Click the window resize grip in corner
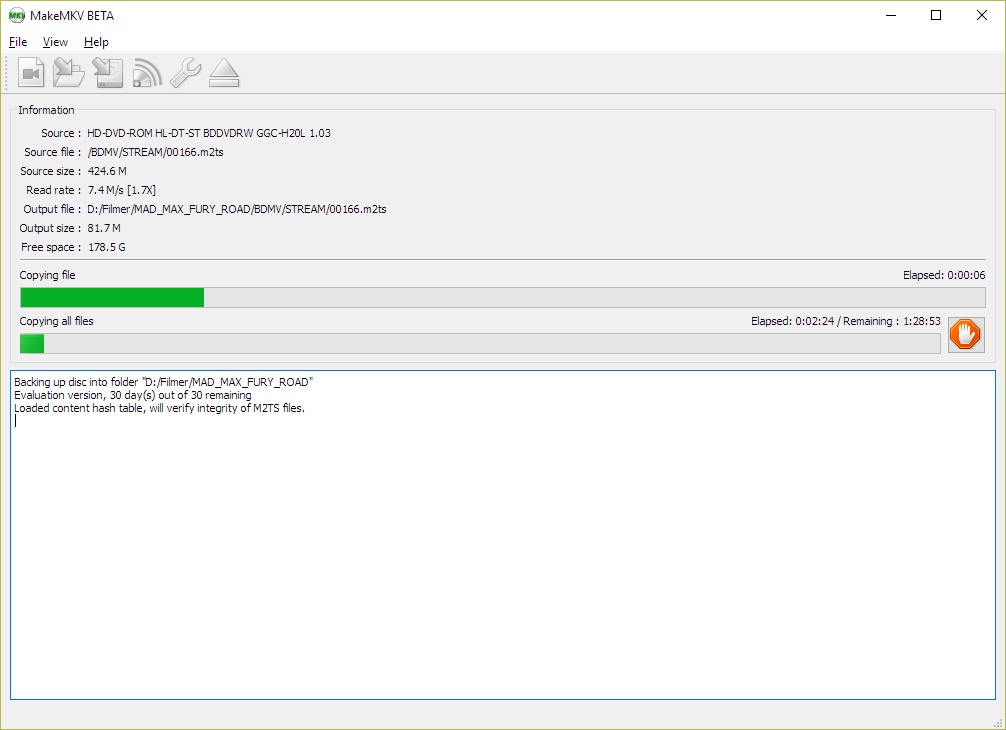 point(998,722)
